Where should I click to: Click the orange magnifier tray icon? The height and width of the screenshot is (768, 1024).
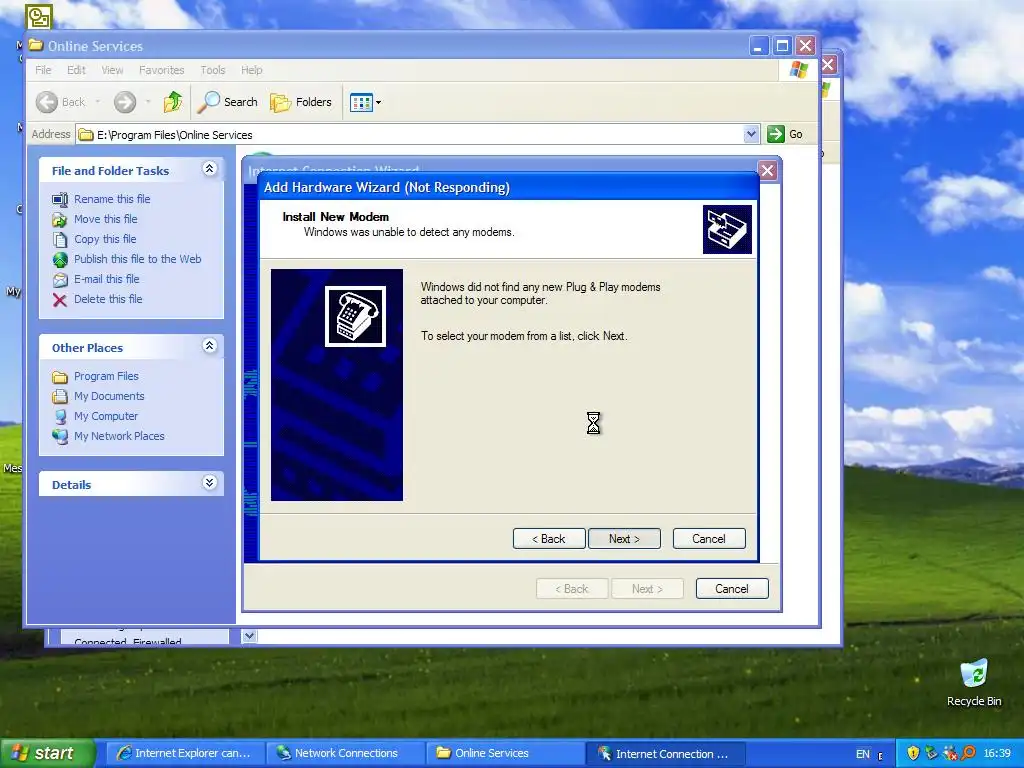pos(968,754)
